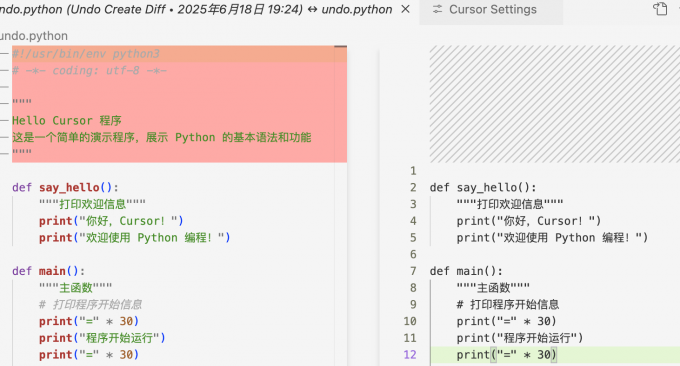This screenshot has width=680, height=366.
Task: Click deleted line starting with '这是一个简单的演示程序'
Action: point(161,137)
